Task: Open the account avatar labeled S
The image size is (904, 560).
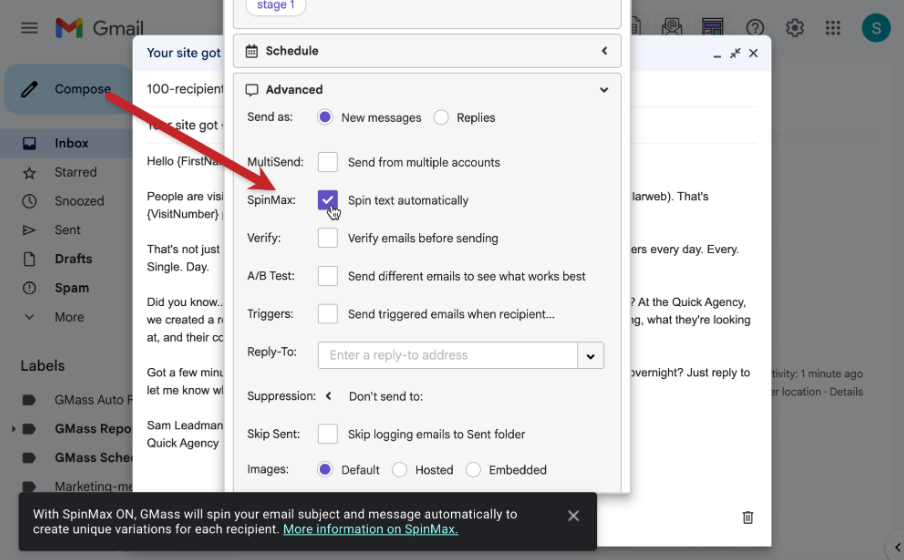Action: pos(876,28)
